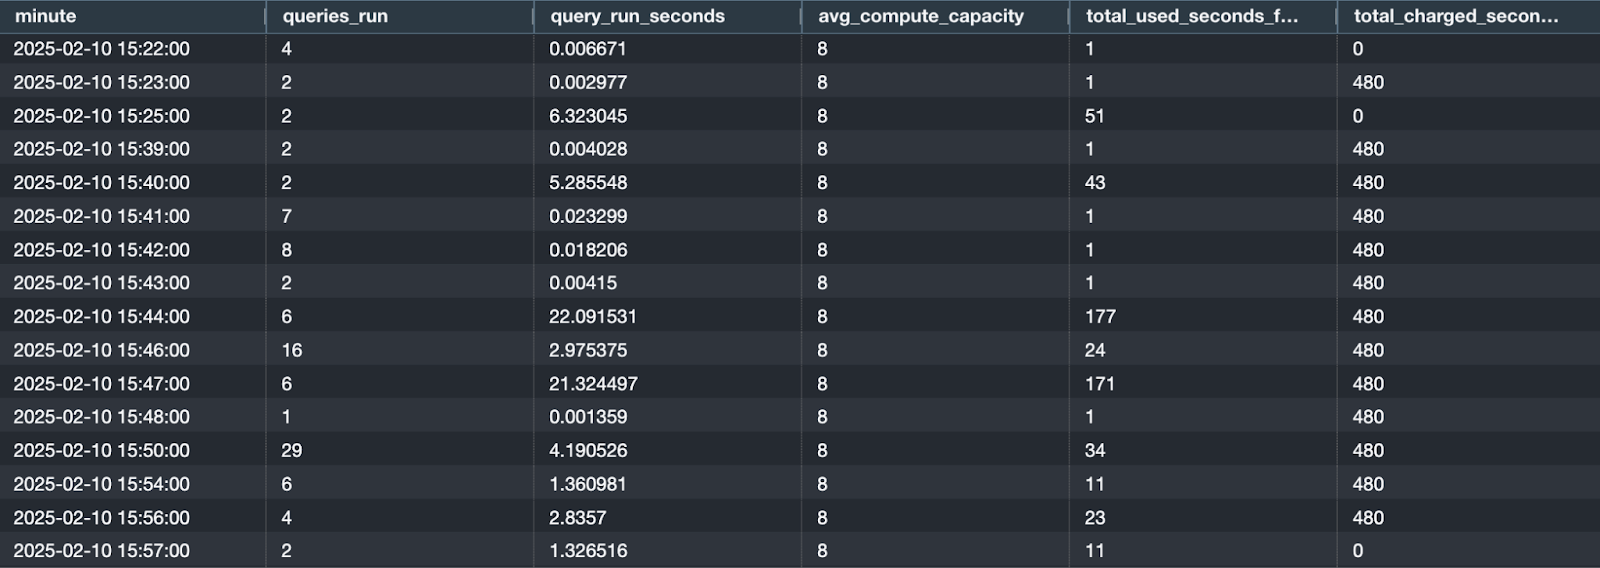
Task: Click the 1.360981 query_run_seconds value
Action: [x=588, y=484]
